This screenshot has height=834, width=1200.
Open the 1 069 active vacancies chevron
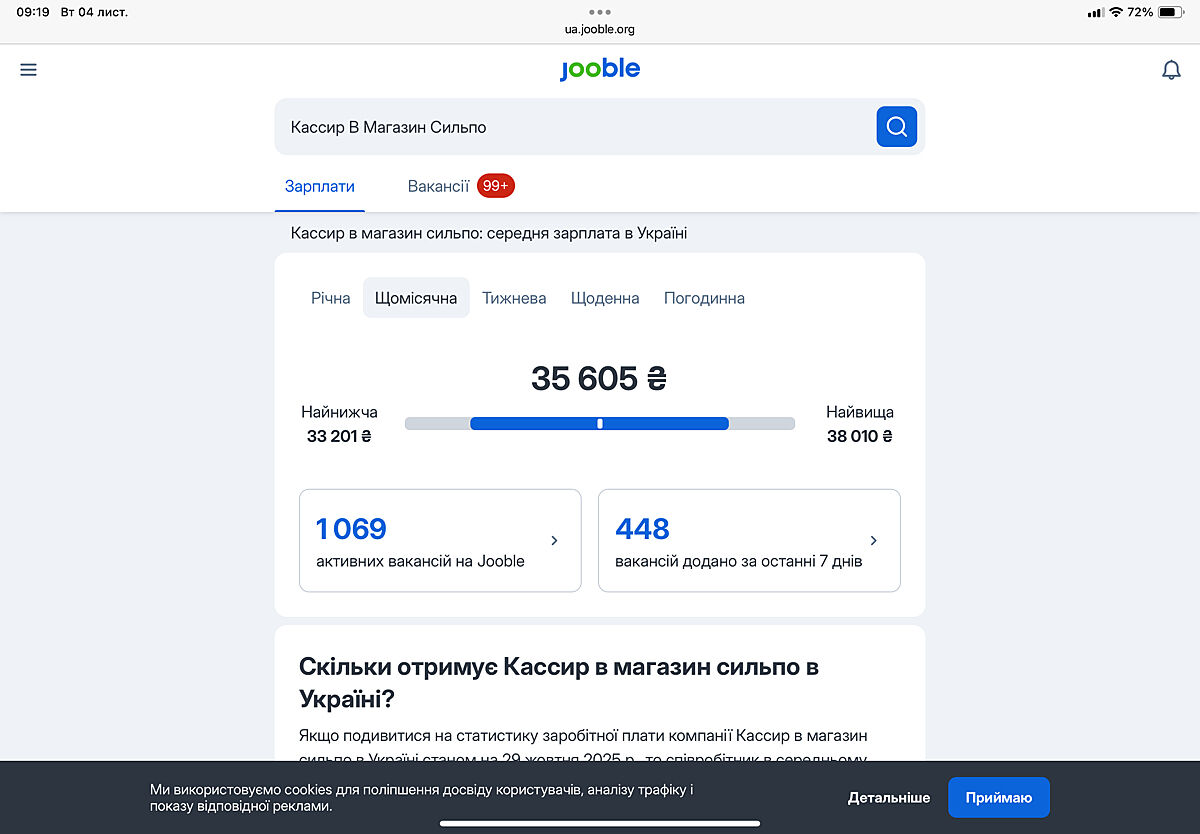click(554, 541)
